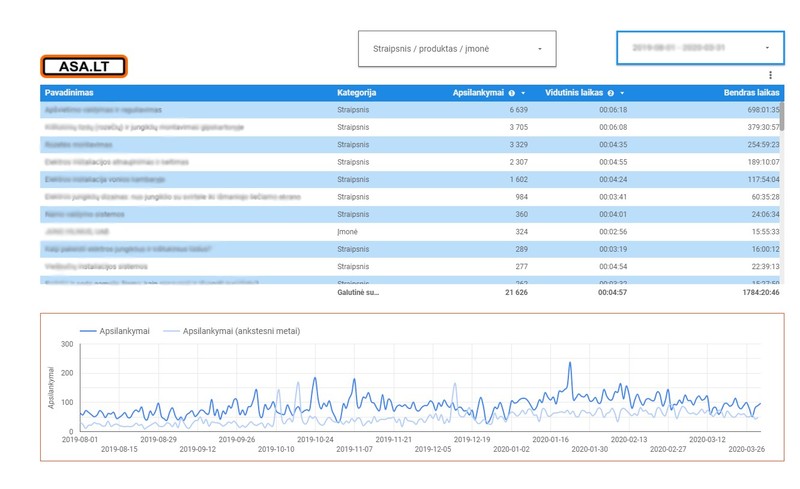
Task: Click chart date label 2020-03-26
Action: pos(746,449)
